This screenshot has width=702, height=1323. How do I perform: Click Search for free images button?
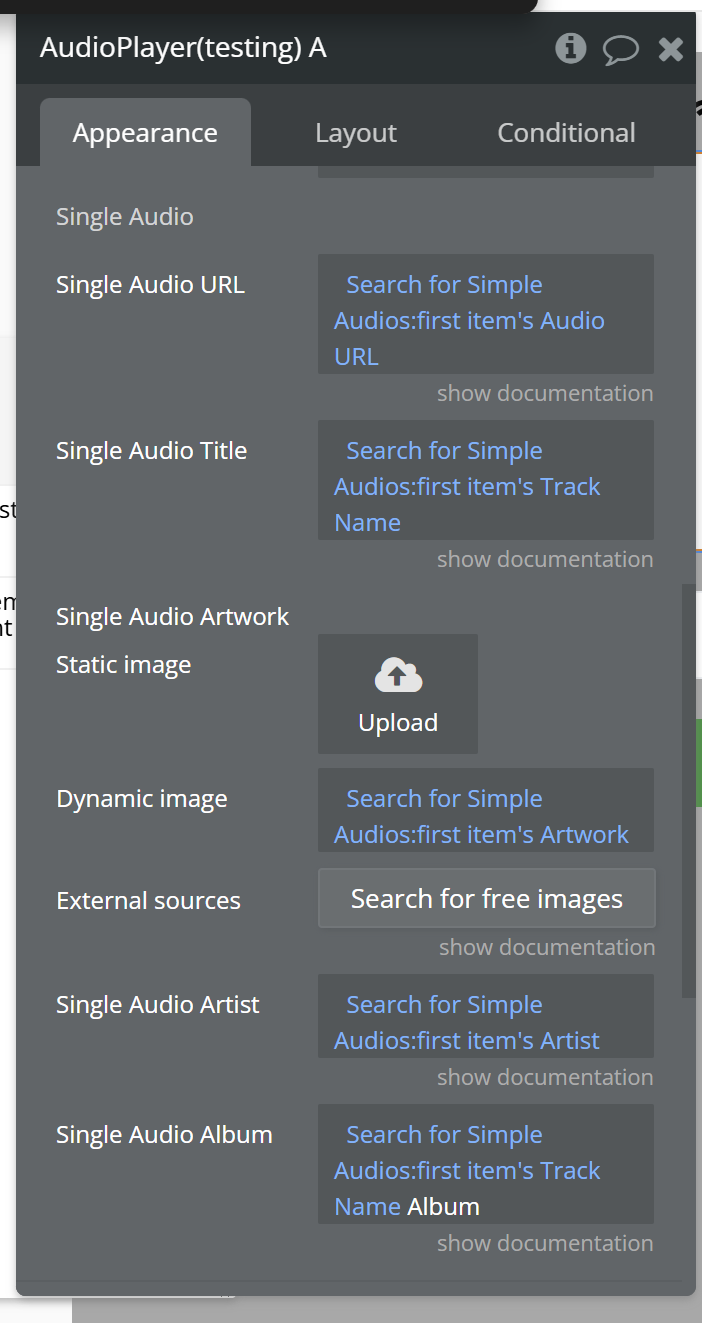[x=486, y=899]
